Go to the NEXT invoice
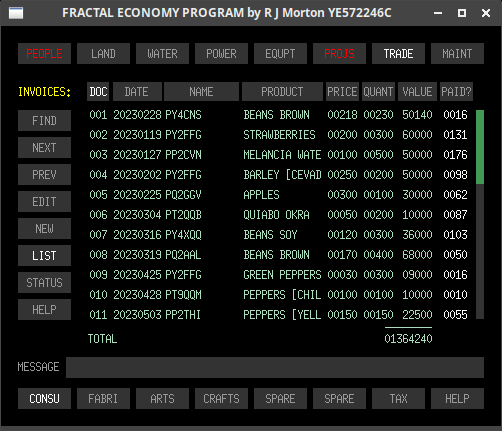502x431 pixels. pyautogui.click(x=44, y=147)
